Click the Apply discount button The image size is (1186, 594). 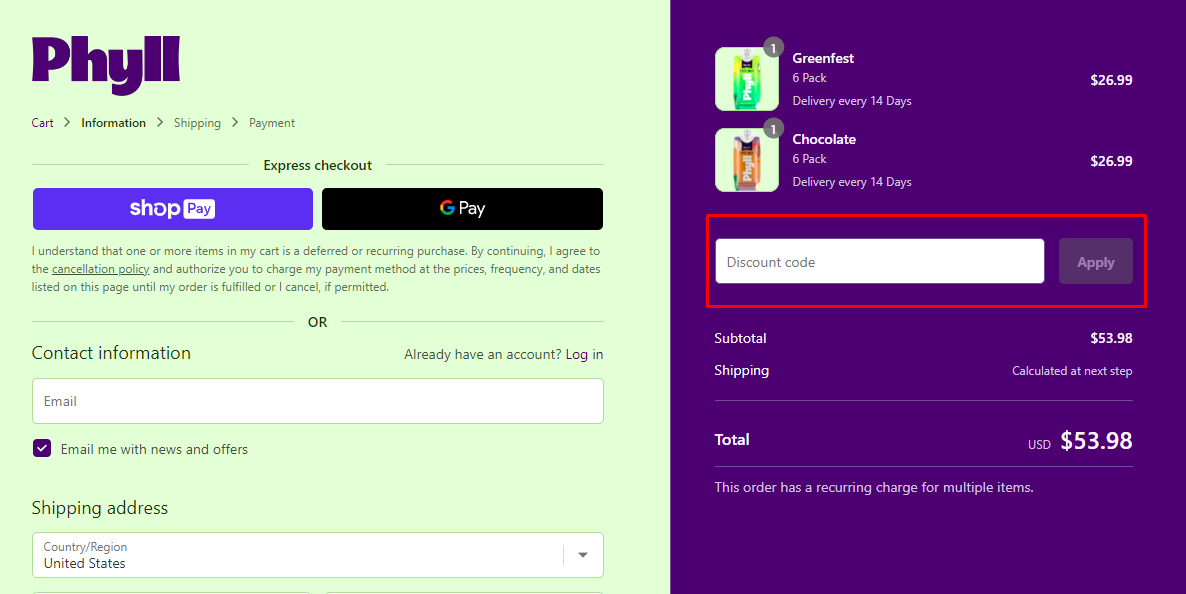click(x=1095, y=262)
